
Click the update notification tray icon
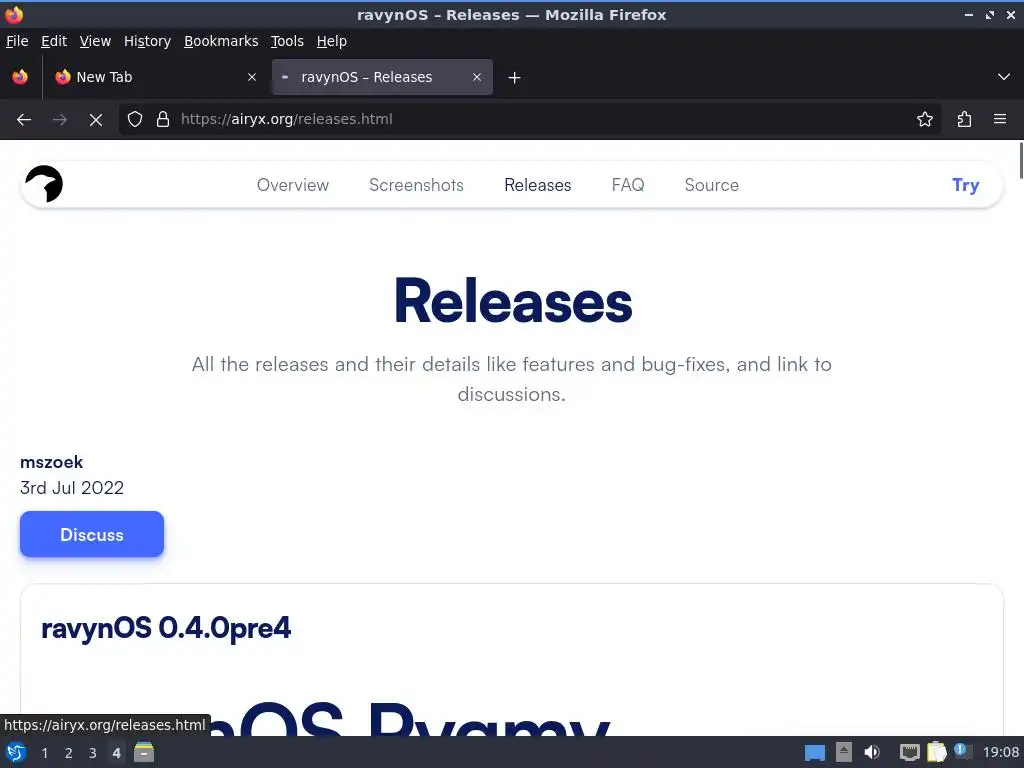963,750
